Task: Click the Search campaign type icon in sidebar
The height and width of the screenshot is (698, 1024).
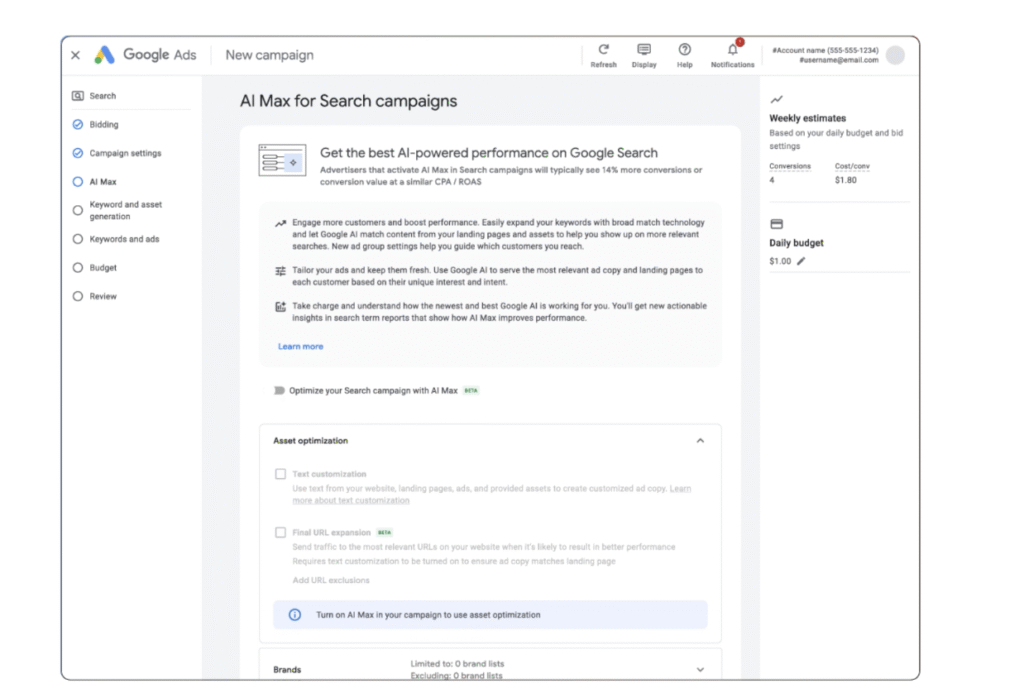Action: point(78,96)
